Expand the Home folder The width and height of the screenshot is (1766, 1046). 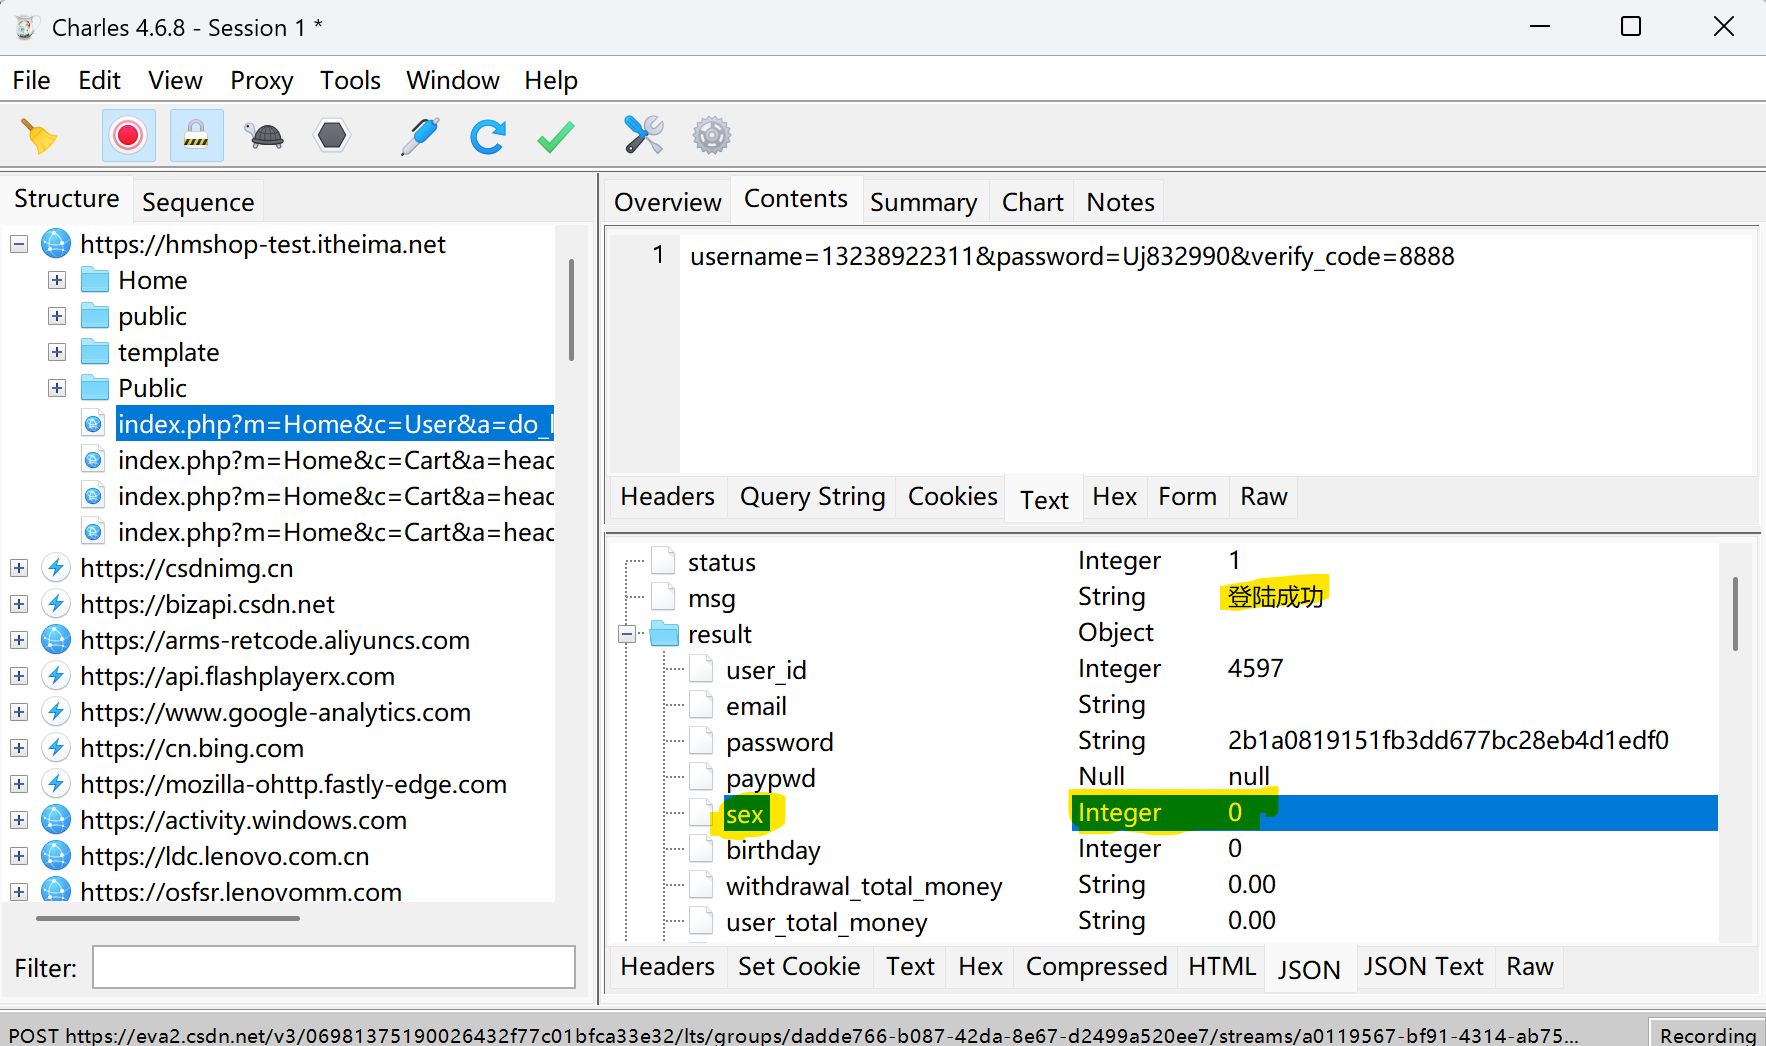(x=57, y=280)
